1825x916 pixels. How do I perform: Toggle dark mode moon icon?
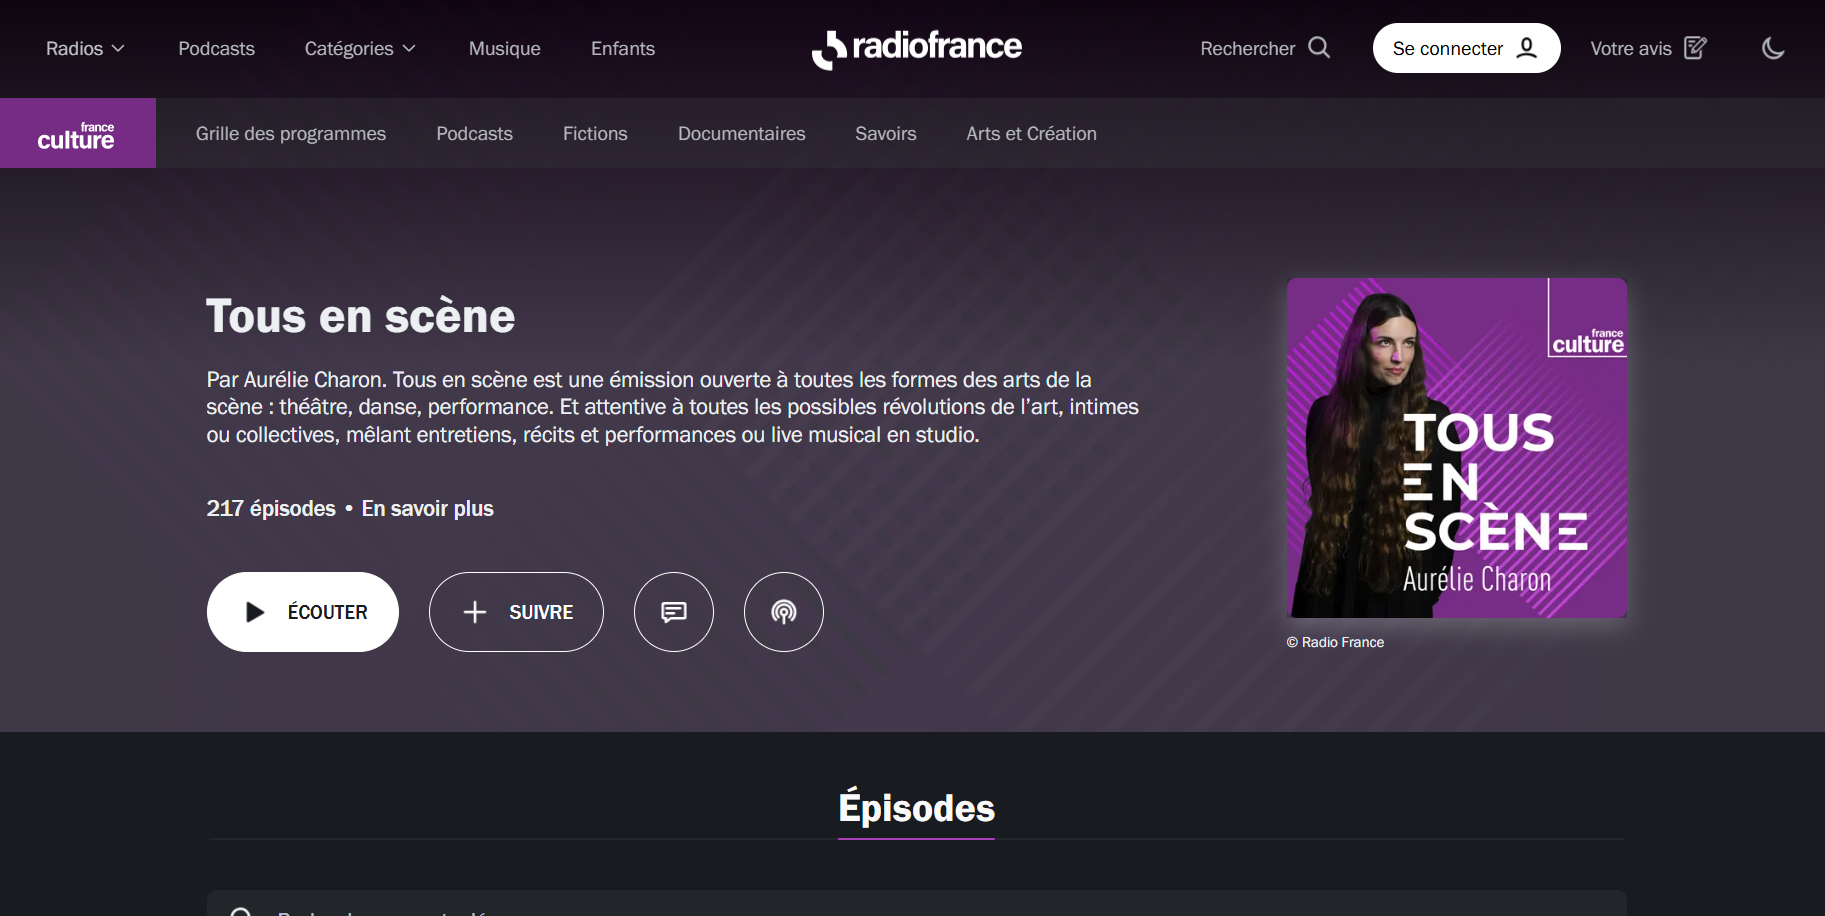(x=1773, y=48)
